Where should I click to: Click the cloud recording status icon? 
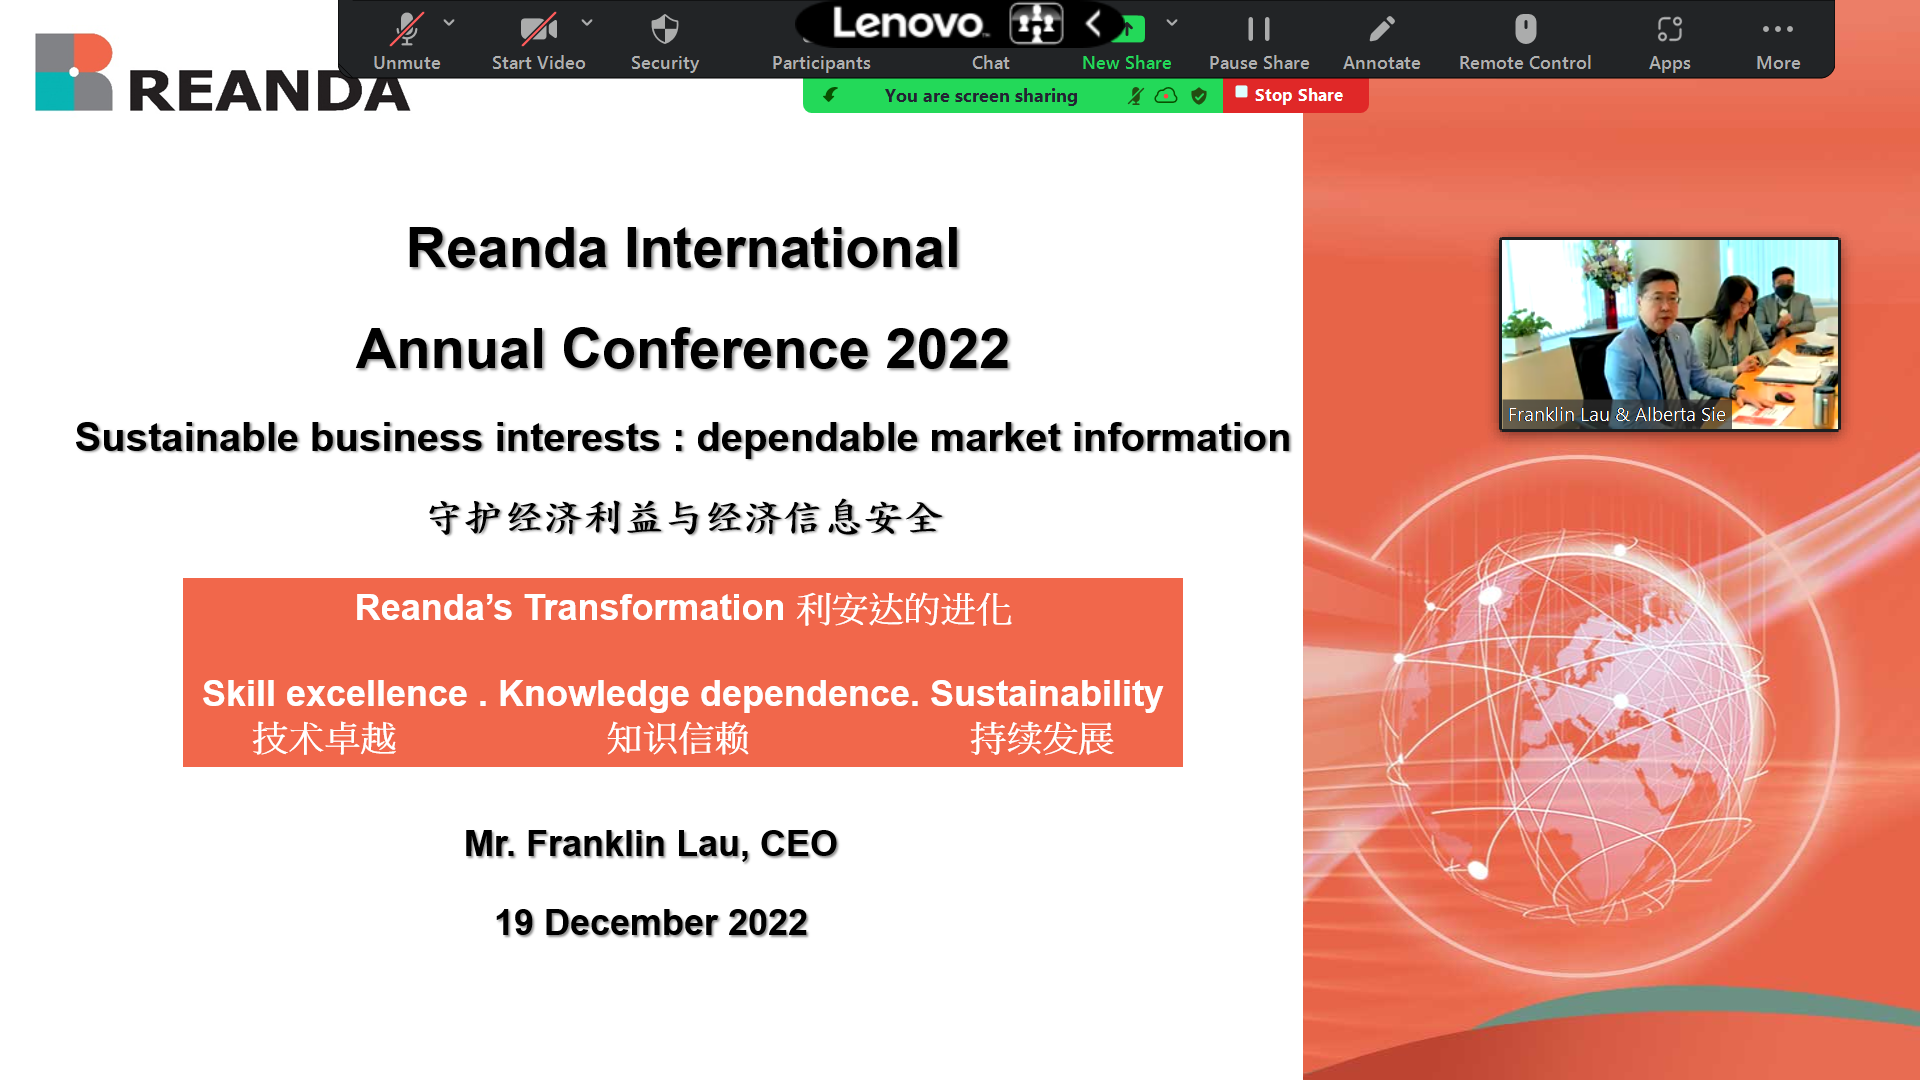[x=1166, y=96]
